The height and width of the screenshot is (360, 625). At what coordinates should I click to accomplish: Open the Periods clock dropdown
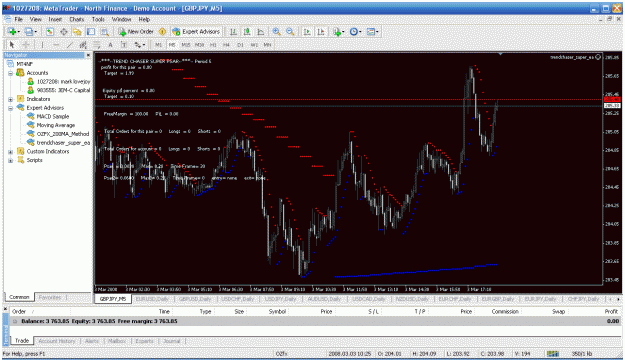[x=355, y=31]
